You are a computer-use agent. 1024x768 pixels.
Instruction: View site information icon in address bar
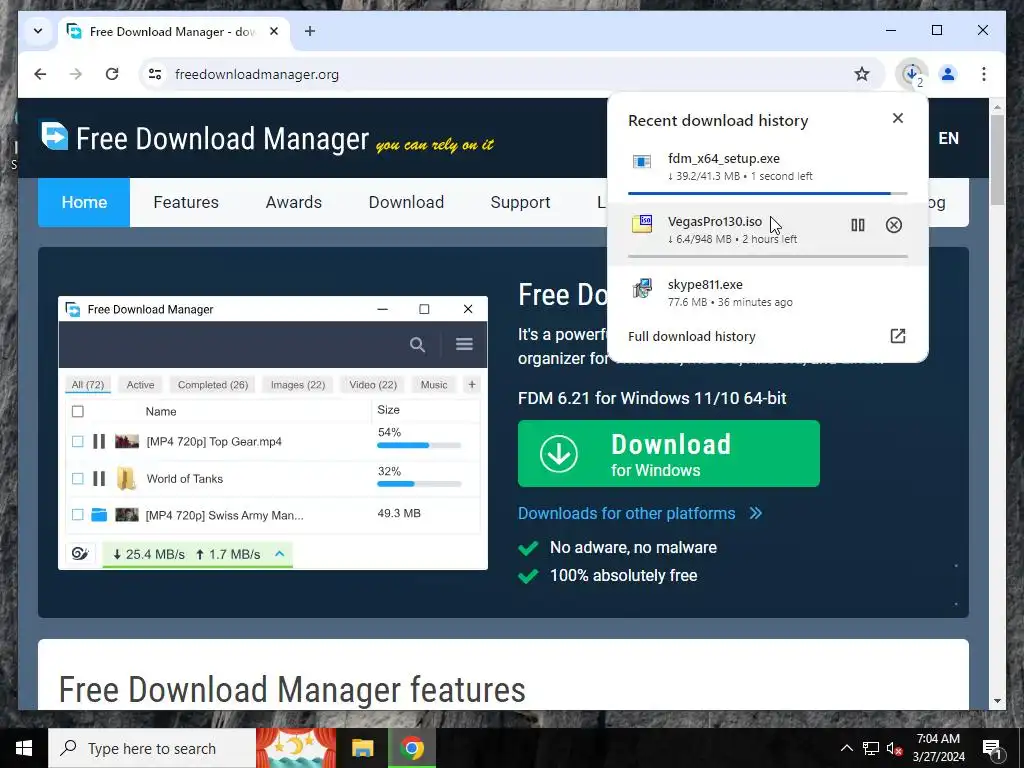155,74
